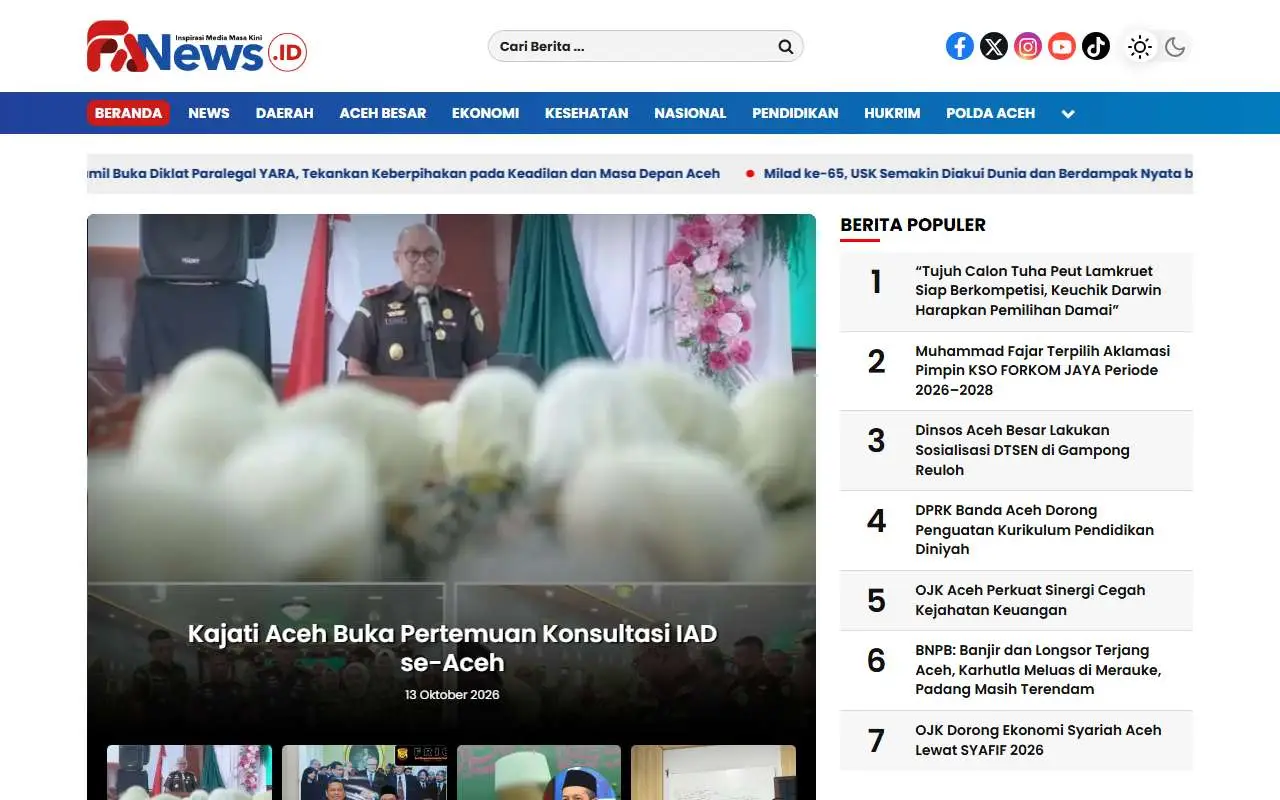Open popular article DPRK Banda Aceh Kurikulum Diniyah

(x=1034, y=530)
